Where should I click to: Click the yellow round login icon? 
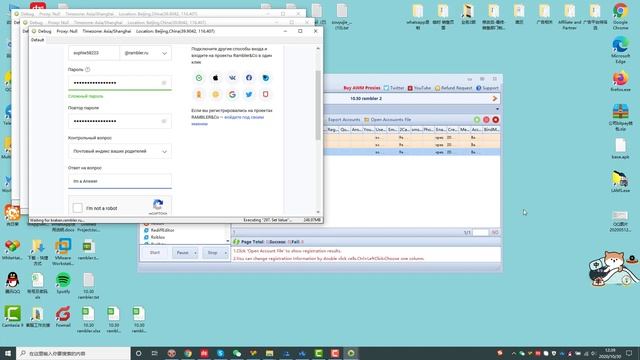click(x=216, y=94)
